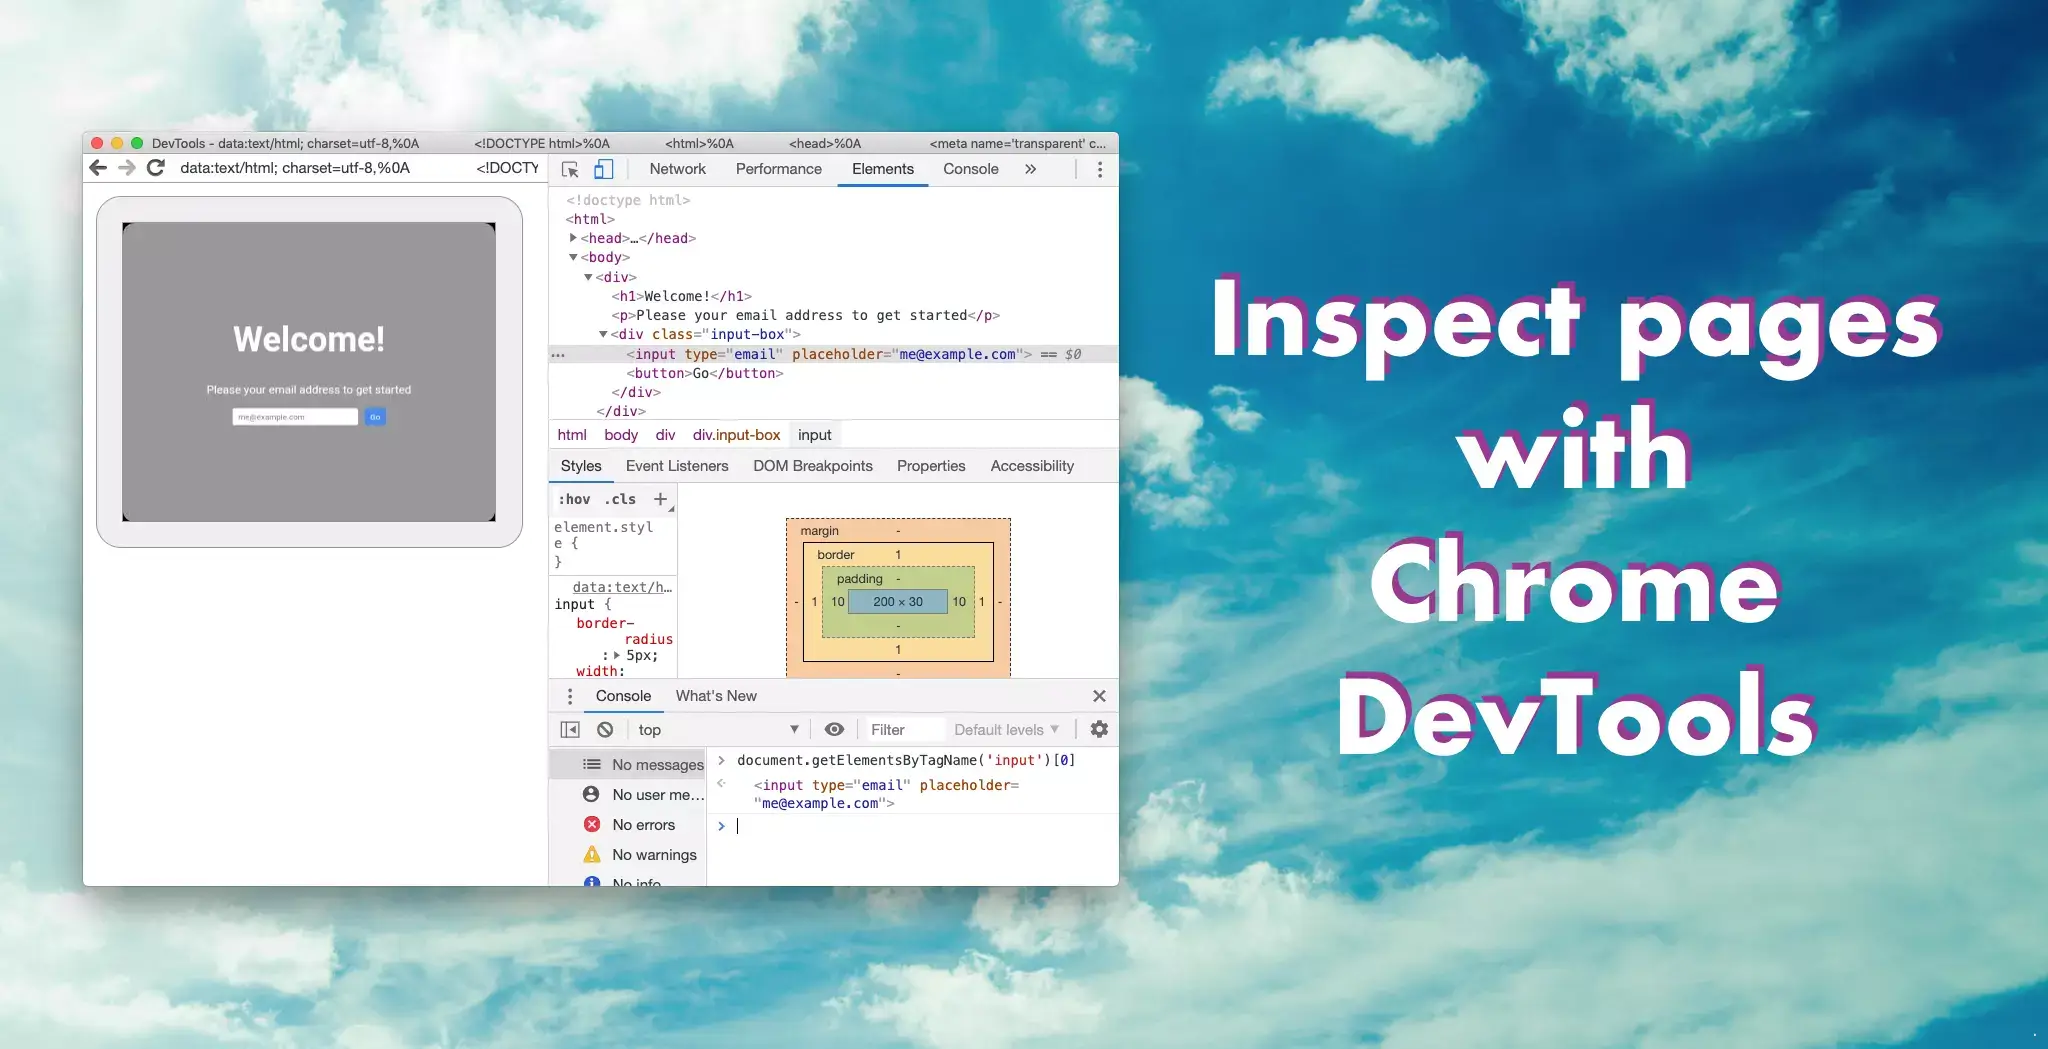Select the p element line in DOM tree
Viewport: 2048px width, 1049px height.
[x=806, y=315]
